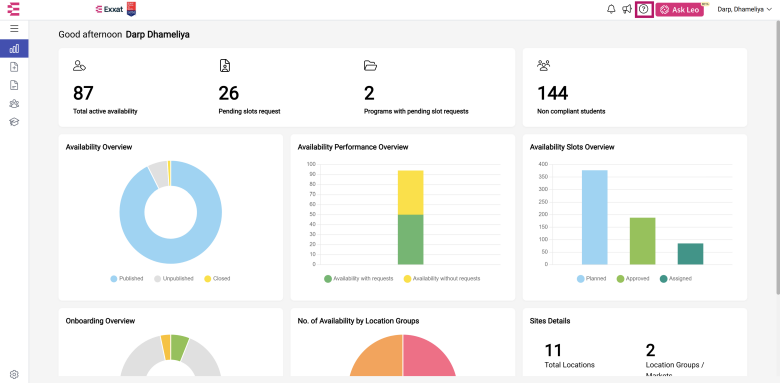
Task: Toggle the Unpublished legend item
Action: point(174,279)
